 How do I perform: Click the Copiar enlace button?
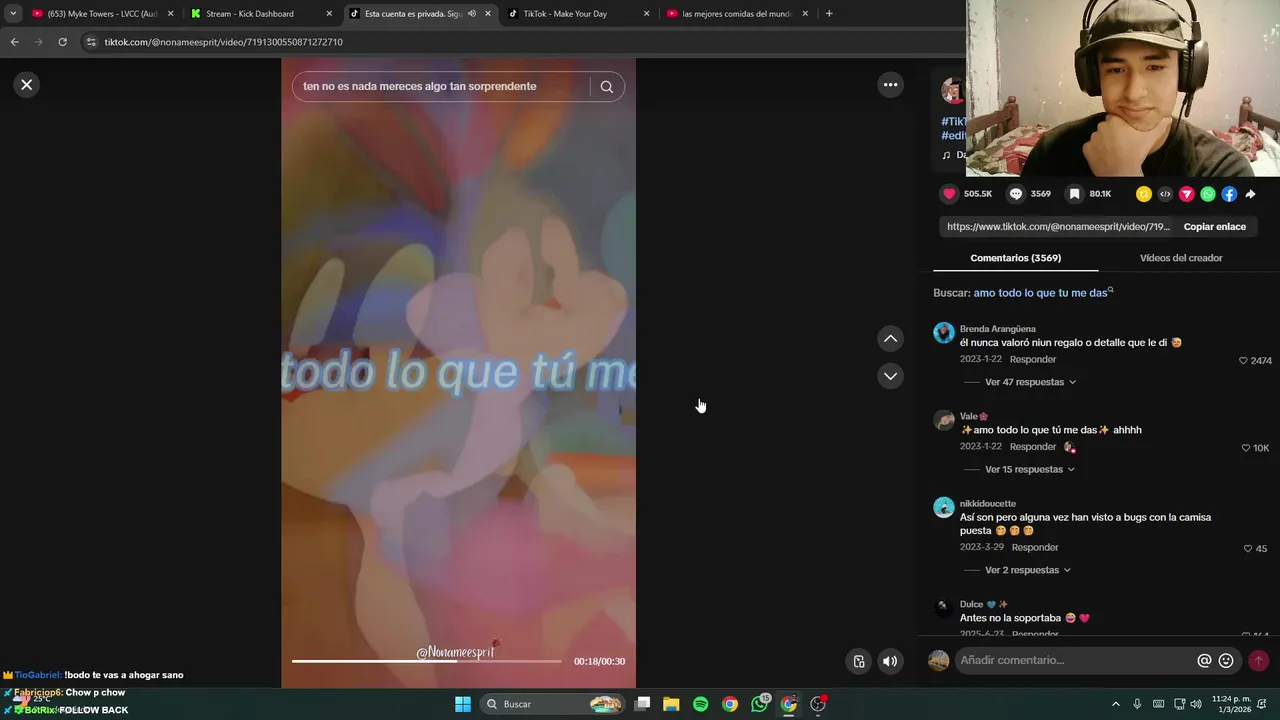point(1214,227)
